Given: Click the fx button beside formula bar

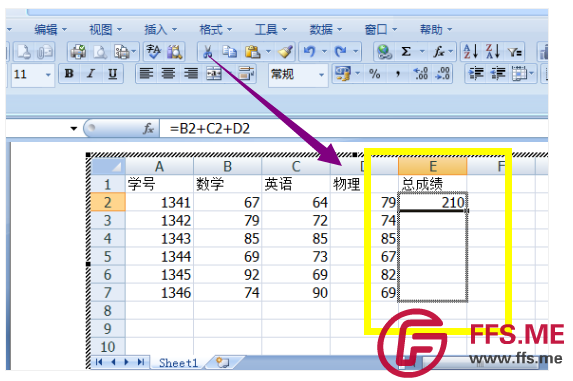Looking at the screenshot, I should (x=148, y=128).
